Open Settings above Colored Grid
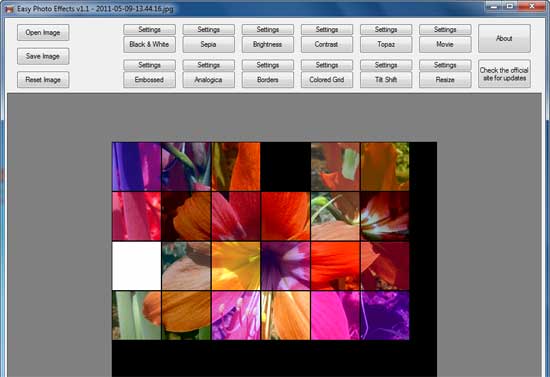550x377 pixels. pyautogui.click(x=327, y=65)
